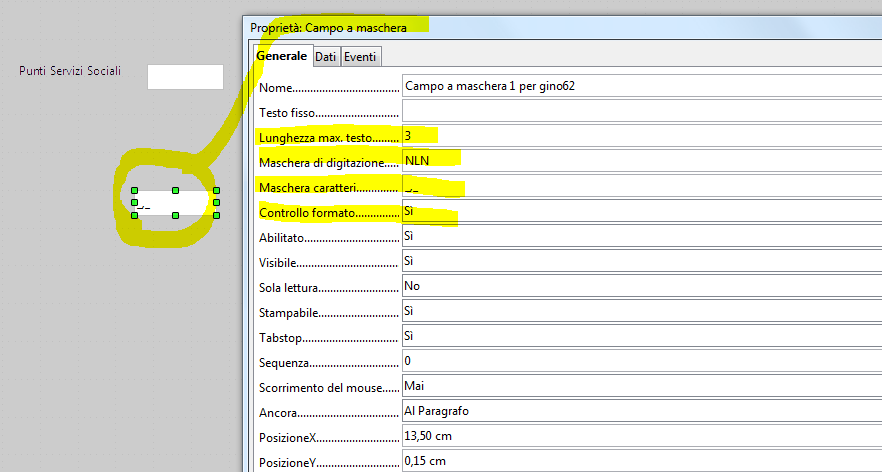Switch to the Dati tab
Viewport: 882px width, 472px height.
tap(326, 57)
